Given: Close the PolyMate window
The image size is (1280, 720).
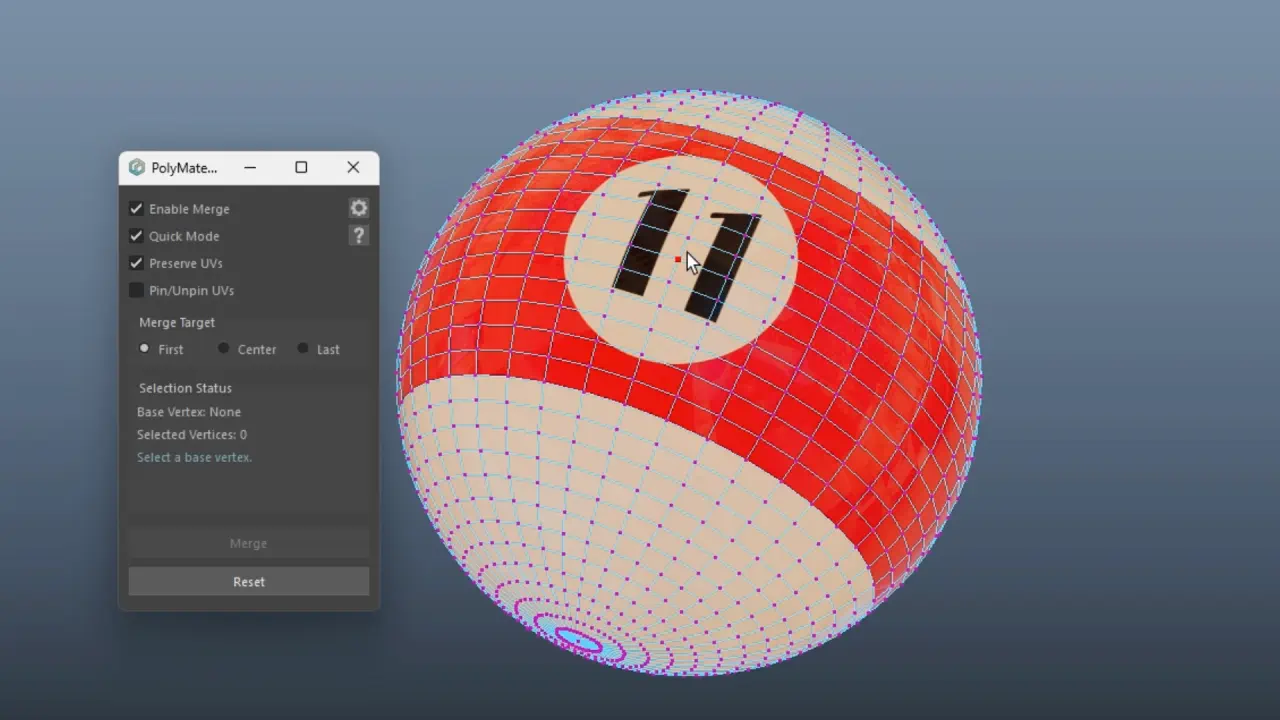Looking at the screenshot, I should [x=353, y=168].
